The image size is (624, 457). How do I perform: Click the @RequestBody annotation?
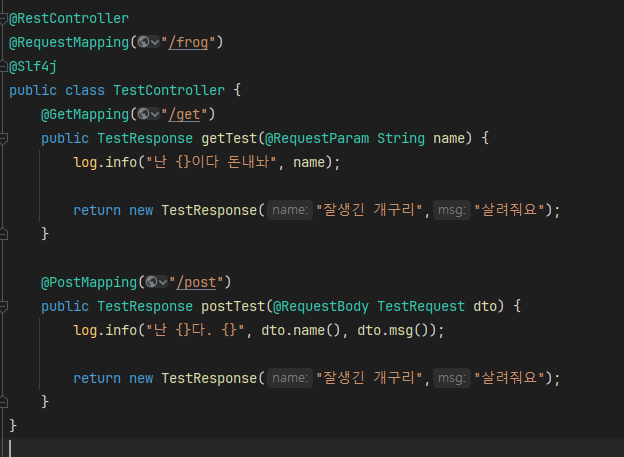(x=321, y=306)
